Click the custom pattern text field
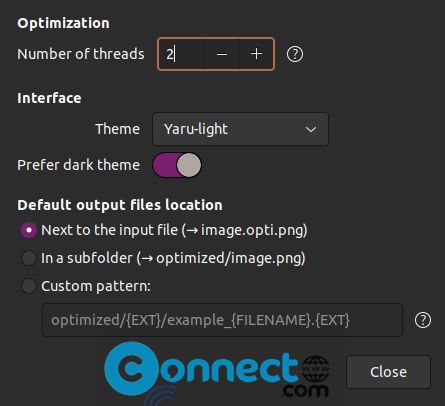This screenshot has width=445, height=406. coord(222,320)
